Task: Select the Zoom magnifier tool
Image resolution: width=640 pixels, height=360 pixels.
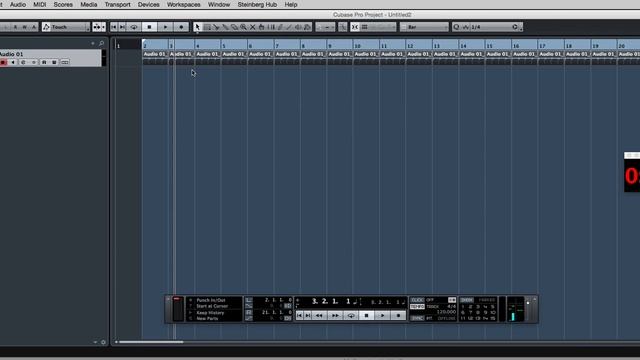Action: coord(243,27)
